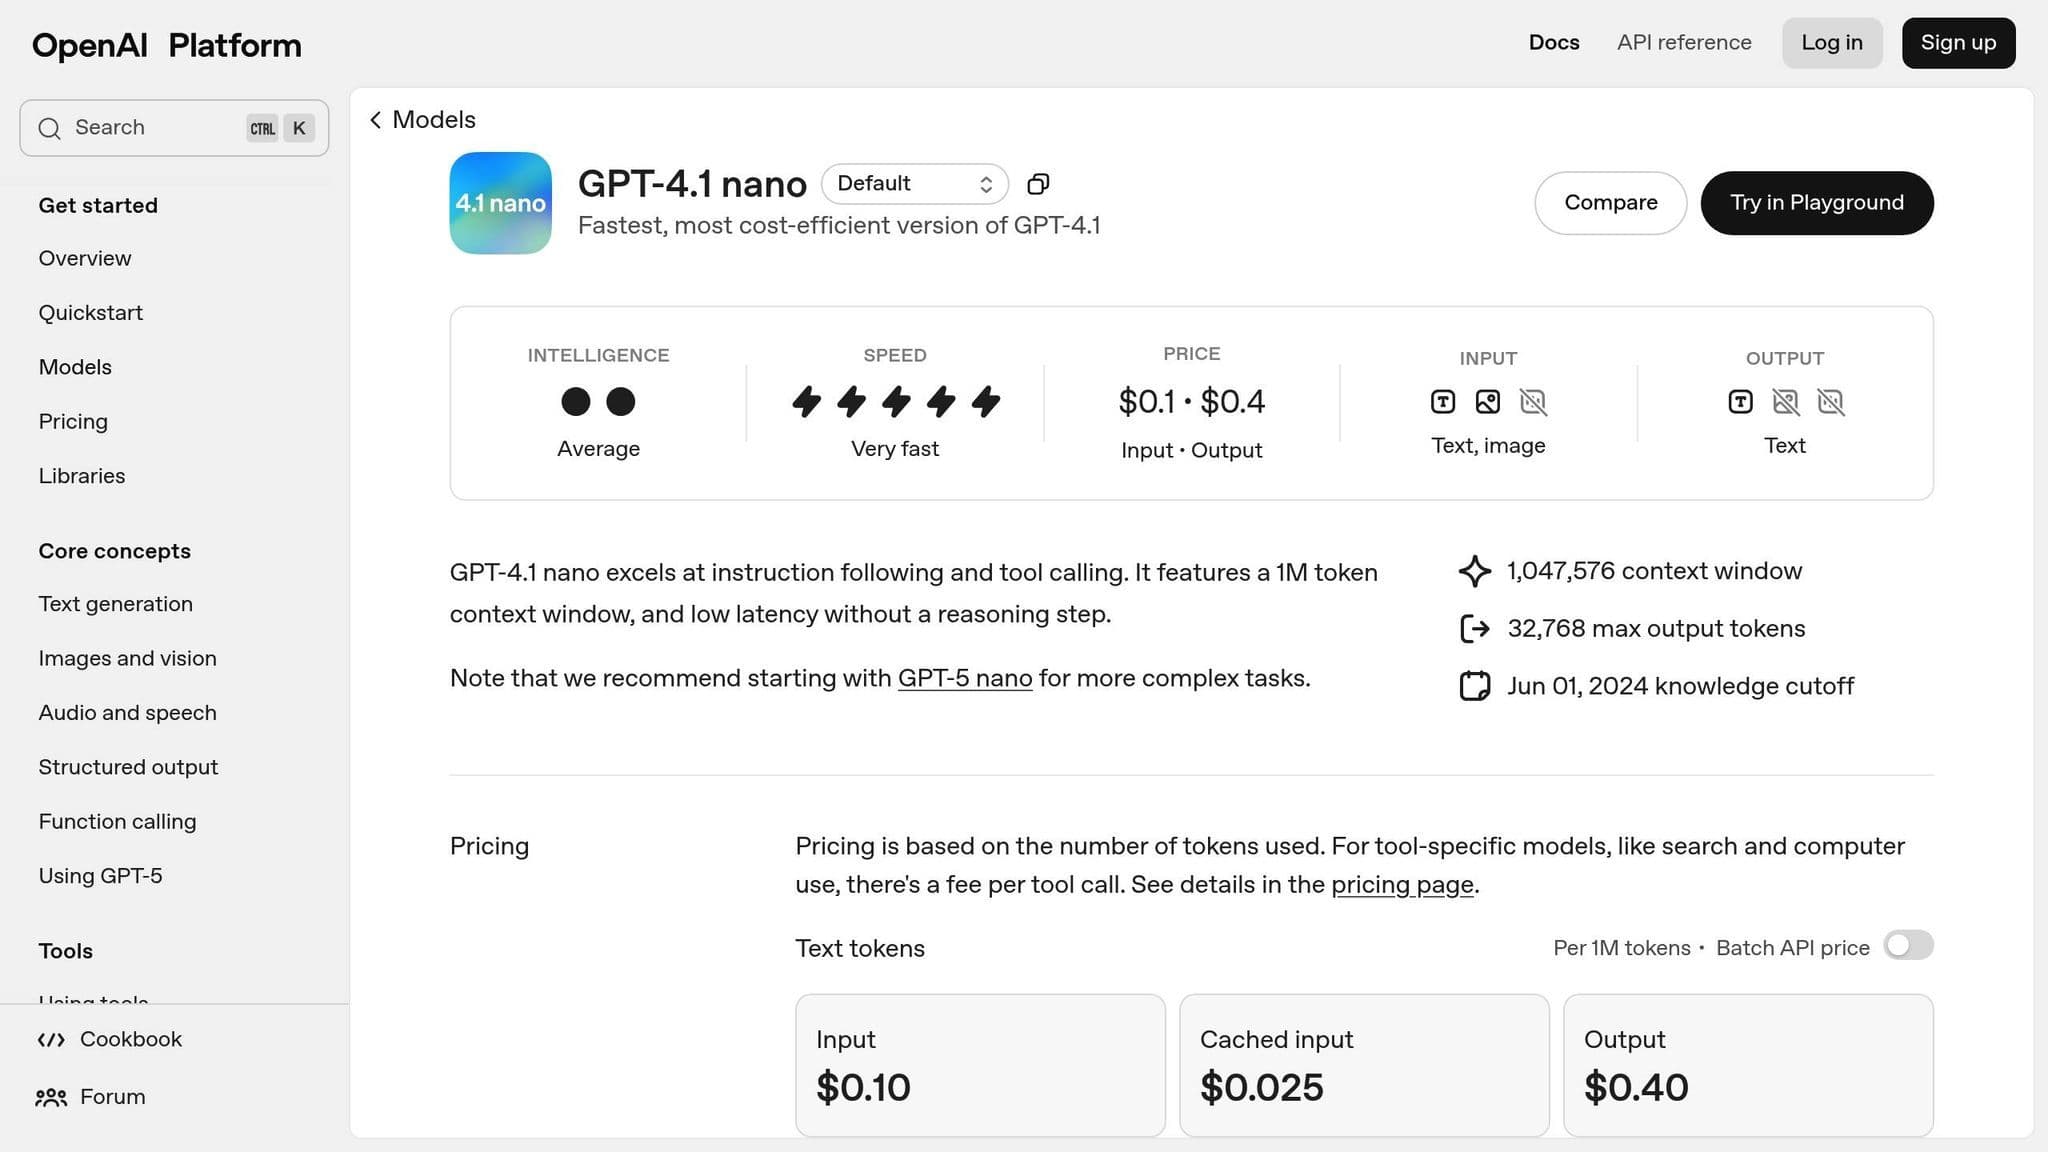Screen dimensions: 2048x1152
Task: Click the copy model name icon
Action: coord(1038,184)
